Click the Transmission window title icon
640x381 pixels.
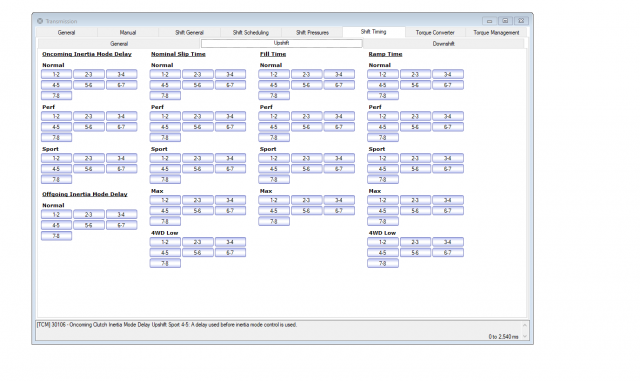pyautogui.click(x=40, y=21)
